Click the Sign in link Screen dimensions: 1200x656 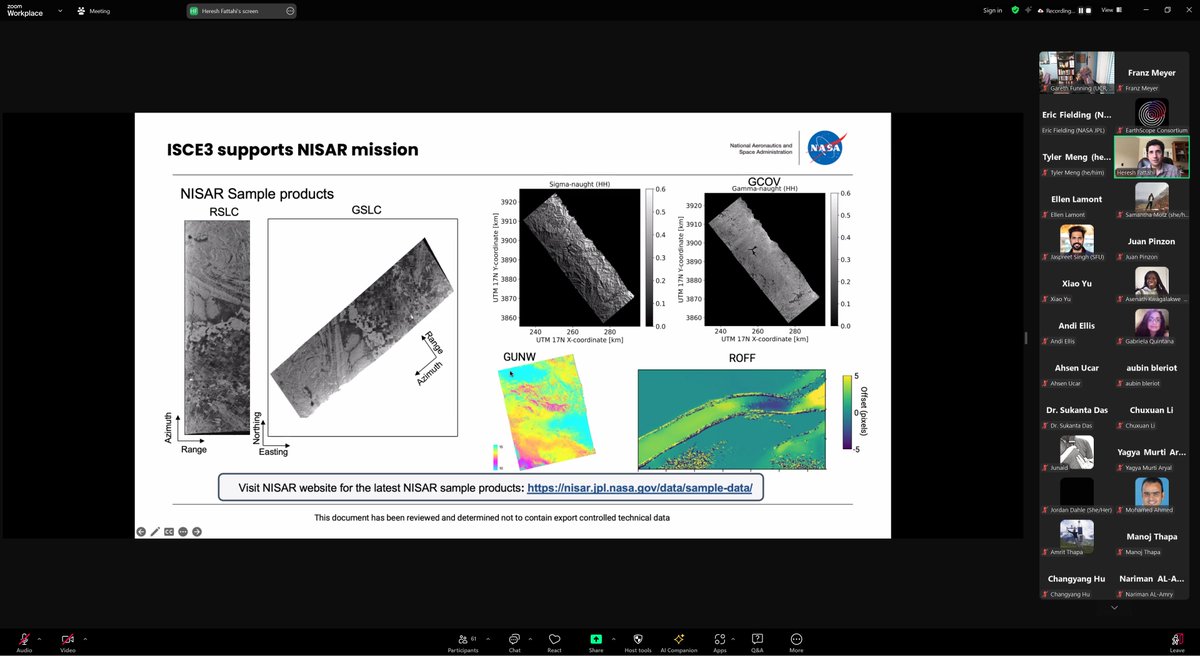coord(992,10)
